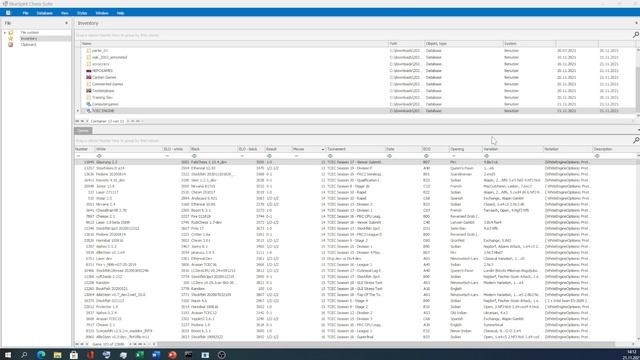Click the Number column equals filter operator
Screen dimensions: 640x360
(78, 156)
